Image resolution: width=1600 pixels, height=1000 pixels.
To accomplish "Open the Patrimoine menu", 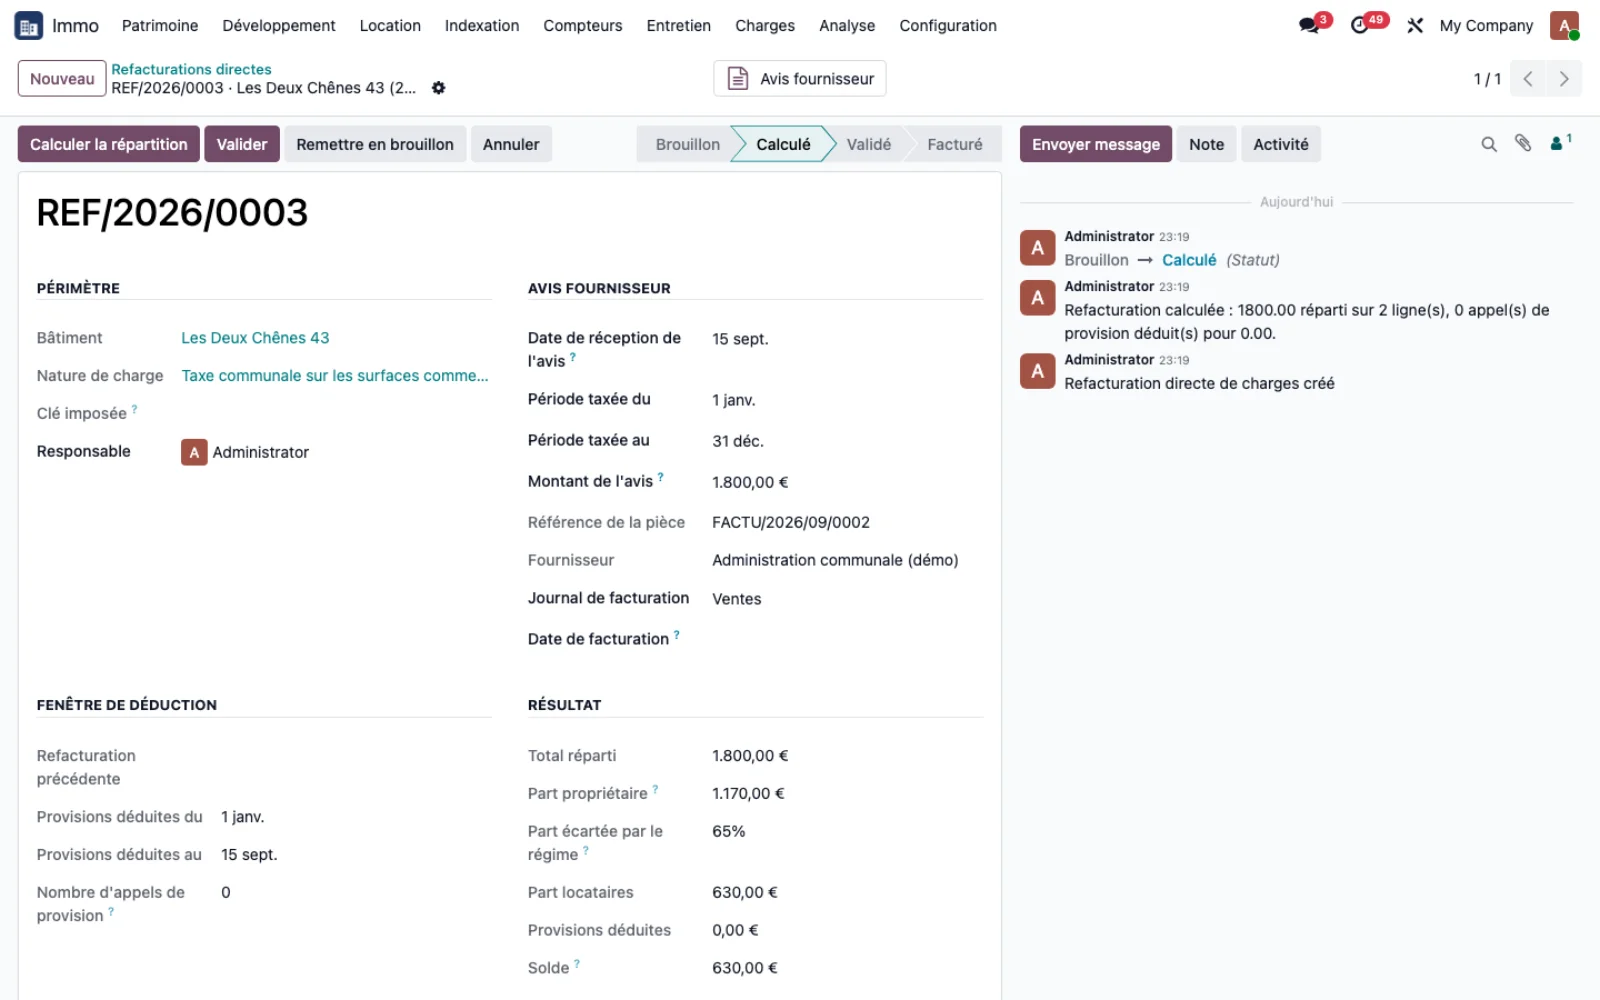I will tap(160, 26).
